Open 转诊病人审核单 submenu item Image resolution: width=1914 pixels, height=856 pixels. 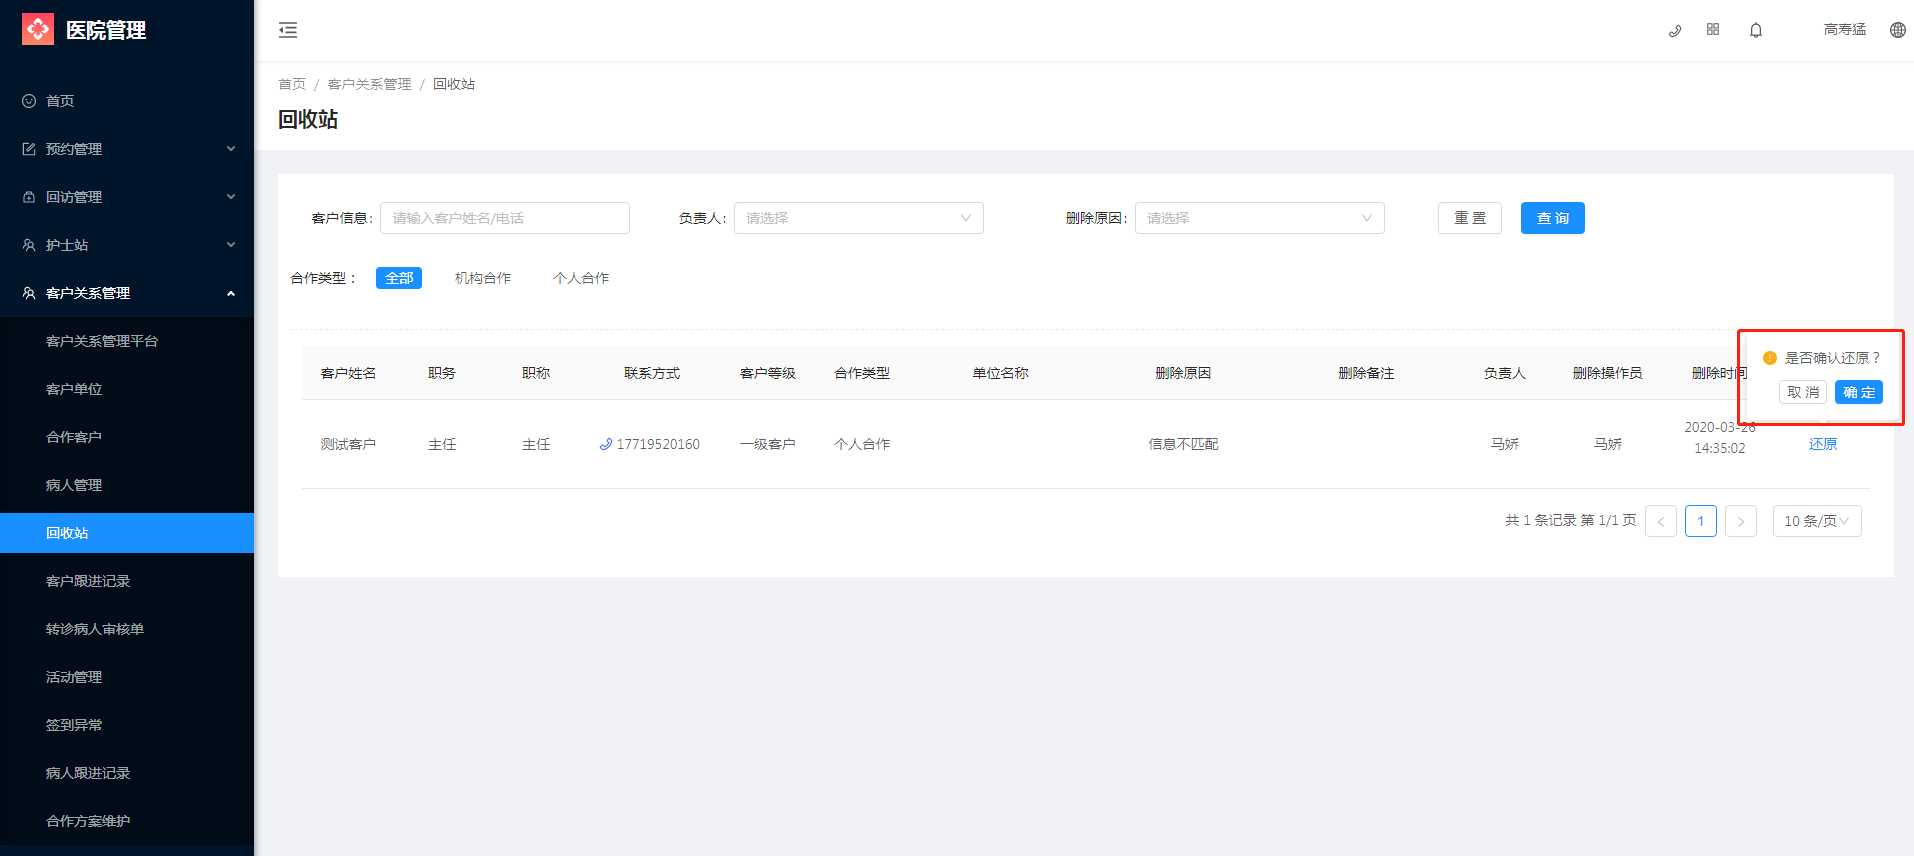pos(127,629)
